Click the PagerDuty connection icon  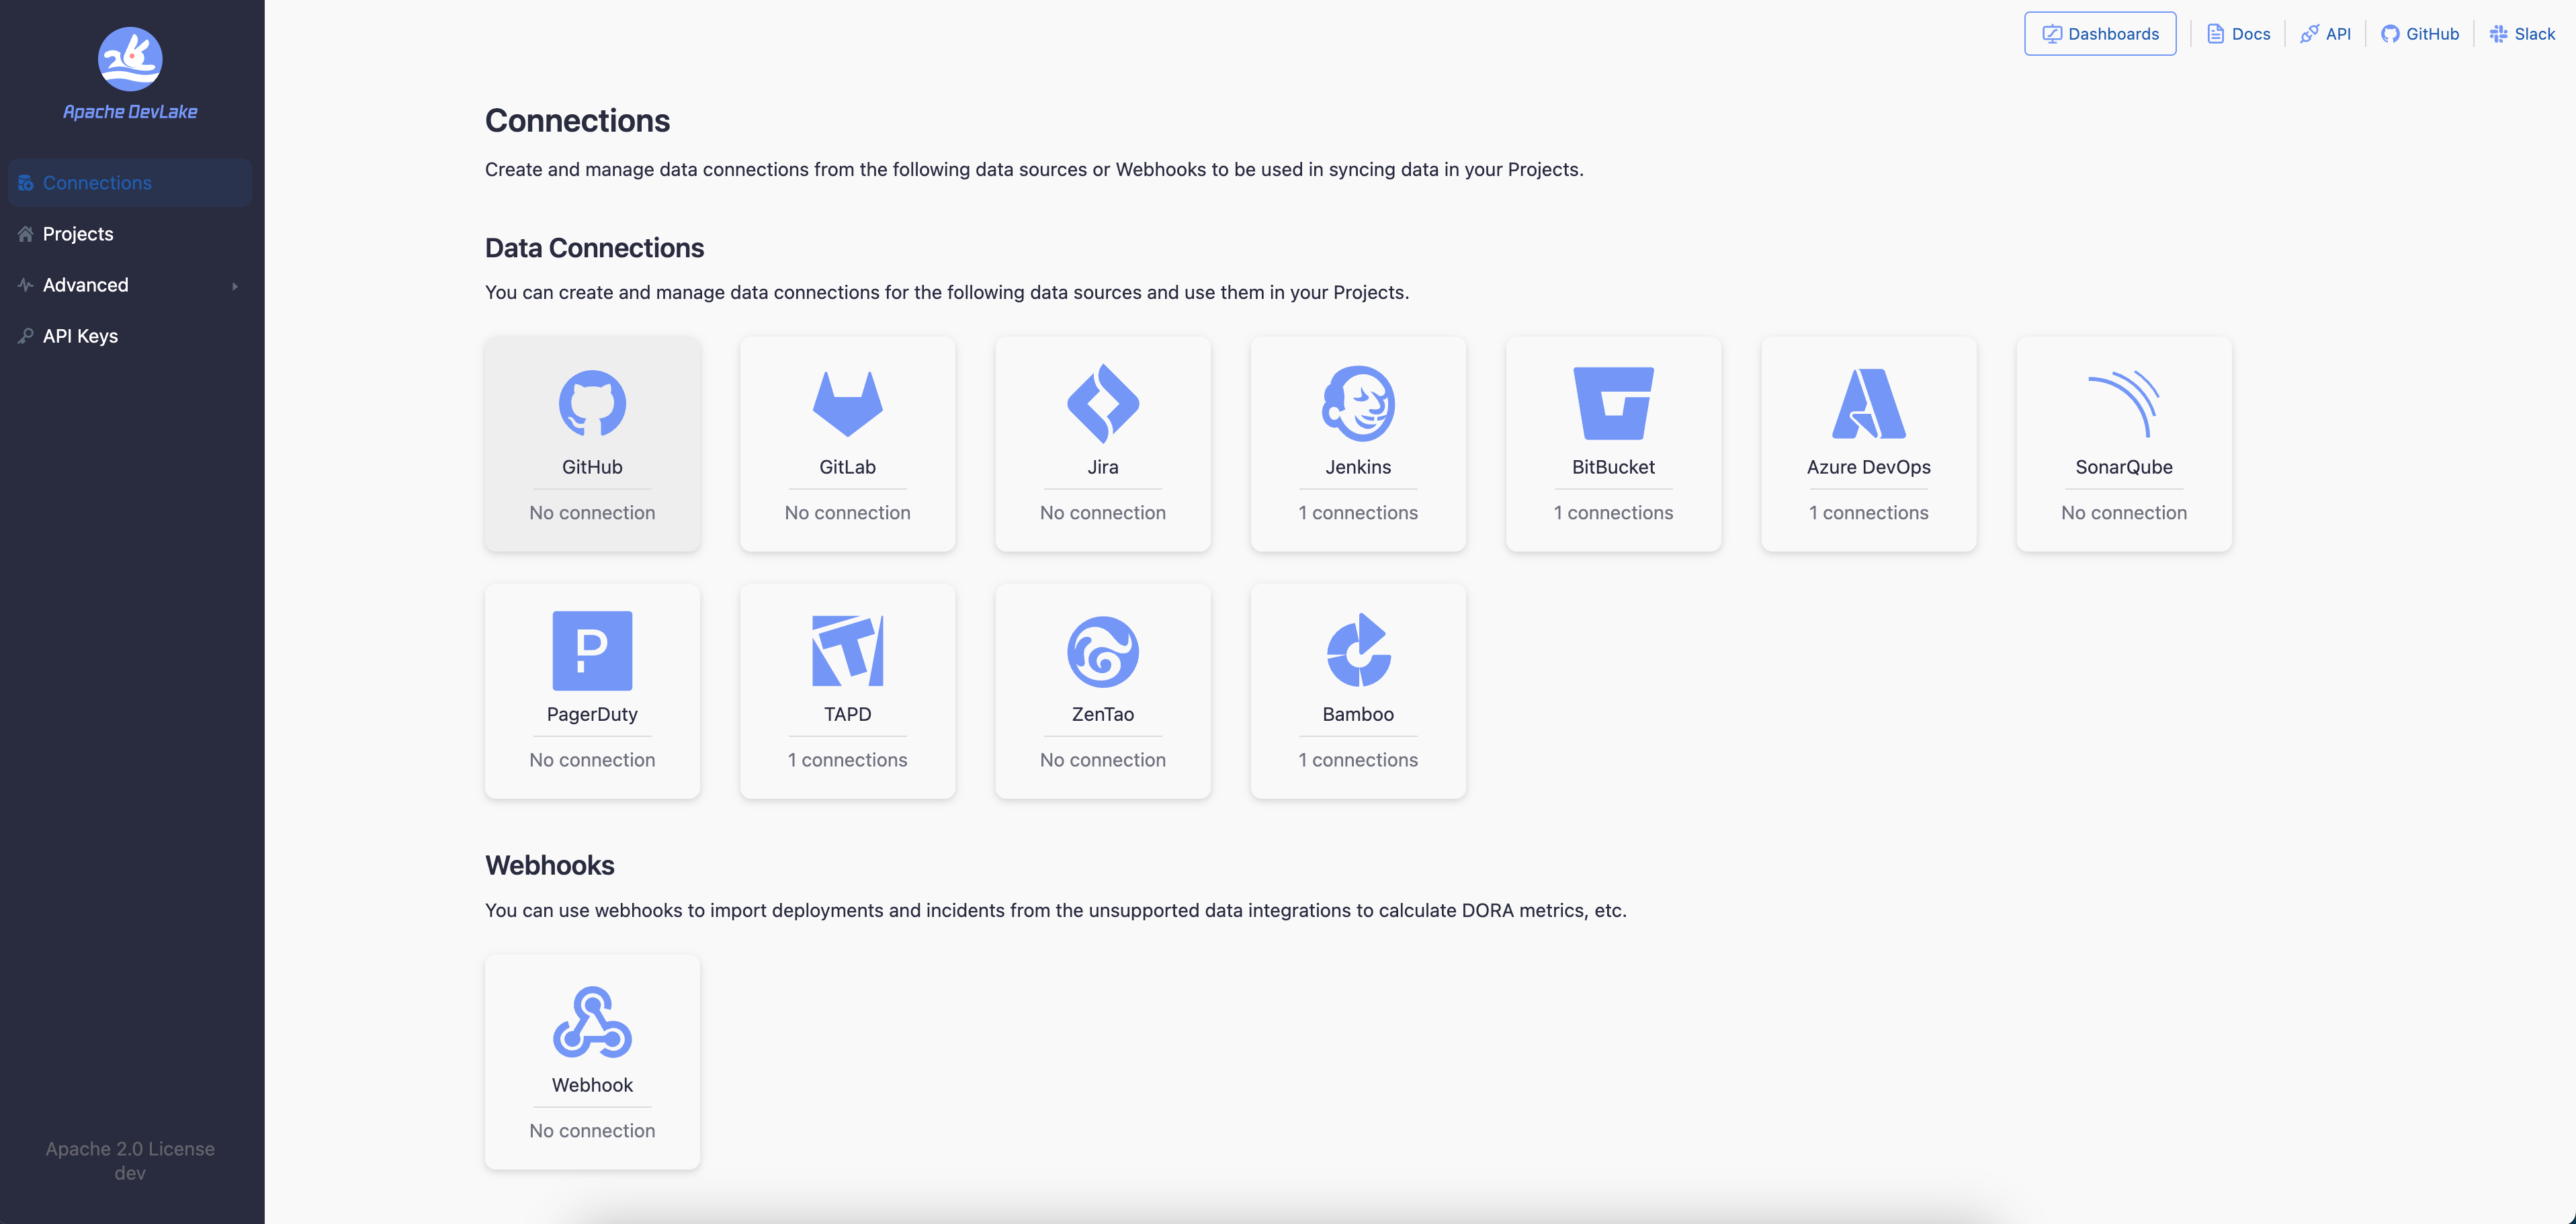[x=592, y=650]
